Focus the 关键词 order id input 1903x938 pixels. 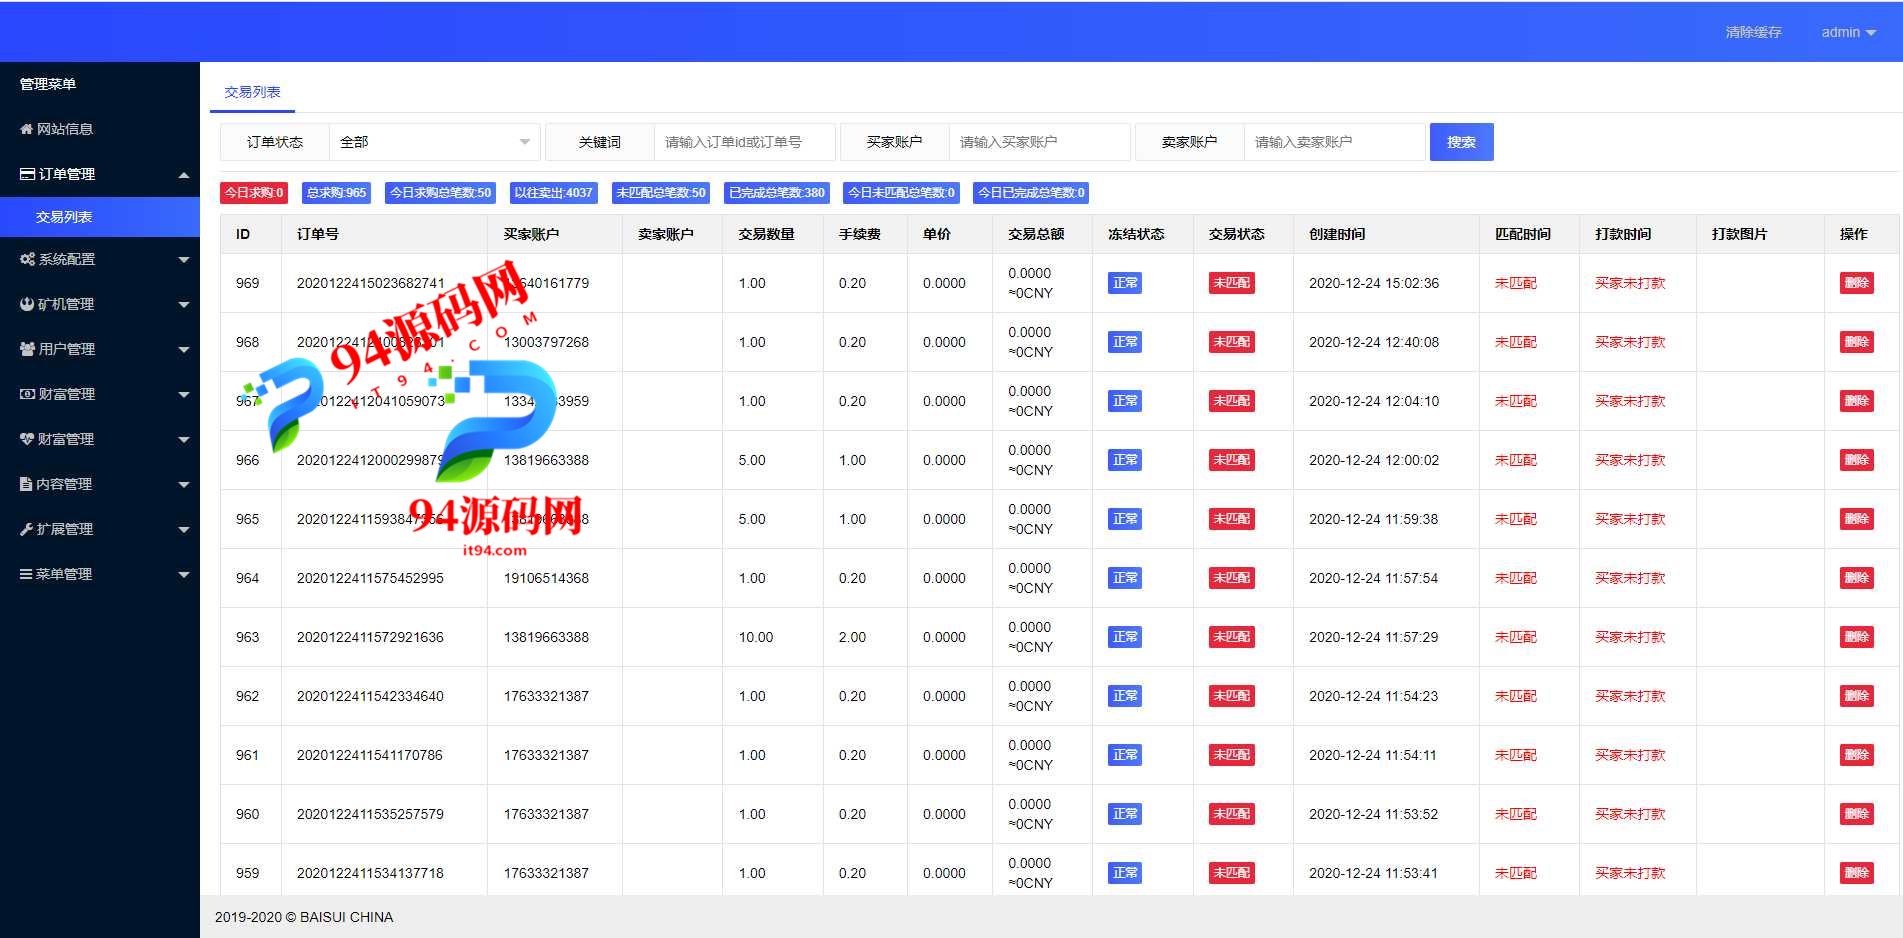[744, 142]
